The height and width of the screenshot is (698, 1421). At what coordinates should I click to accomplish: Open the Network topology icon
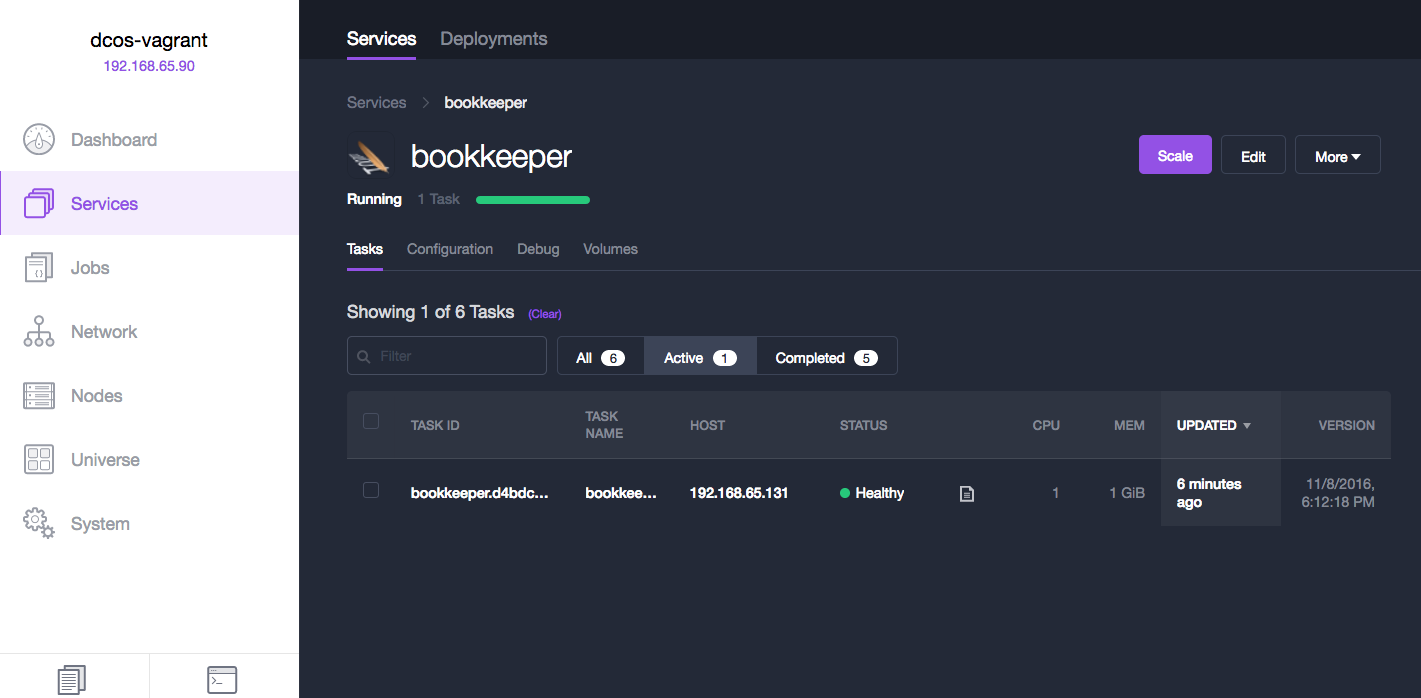(39, 332)
